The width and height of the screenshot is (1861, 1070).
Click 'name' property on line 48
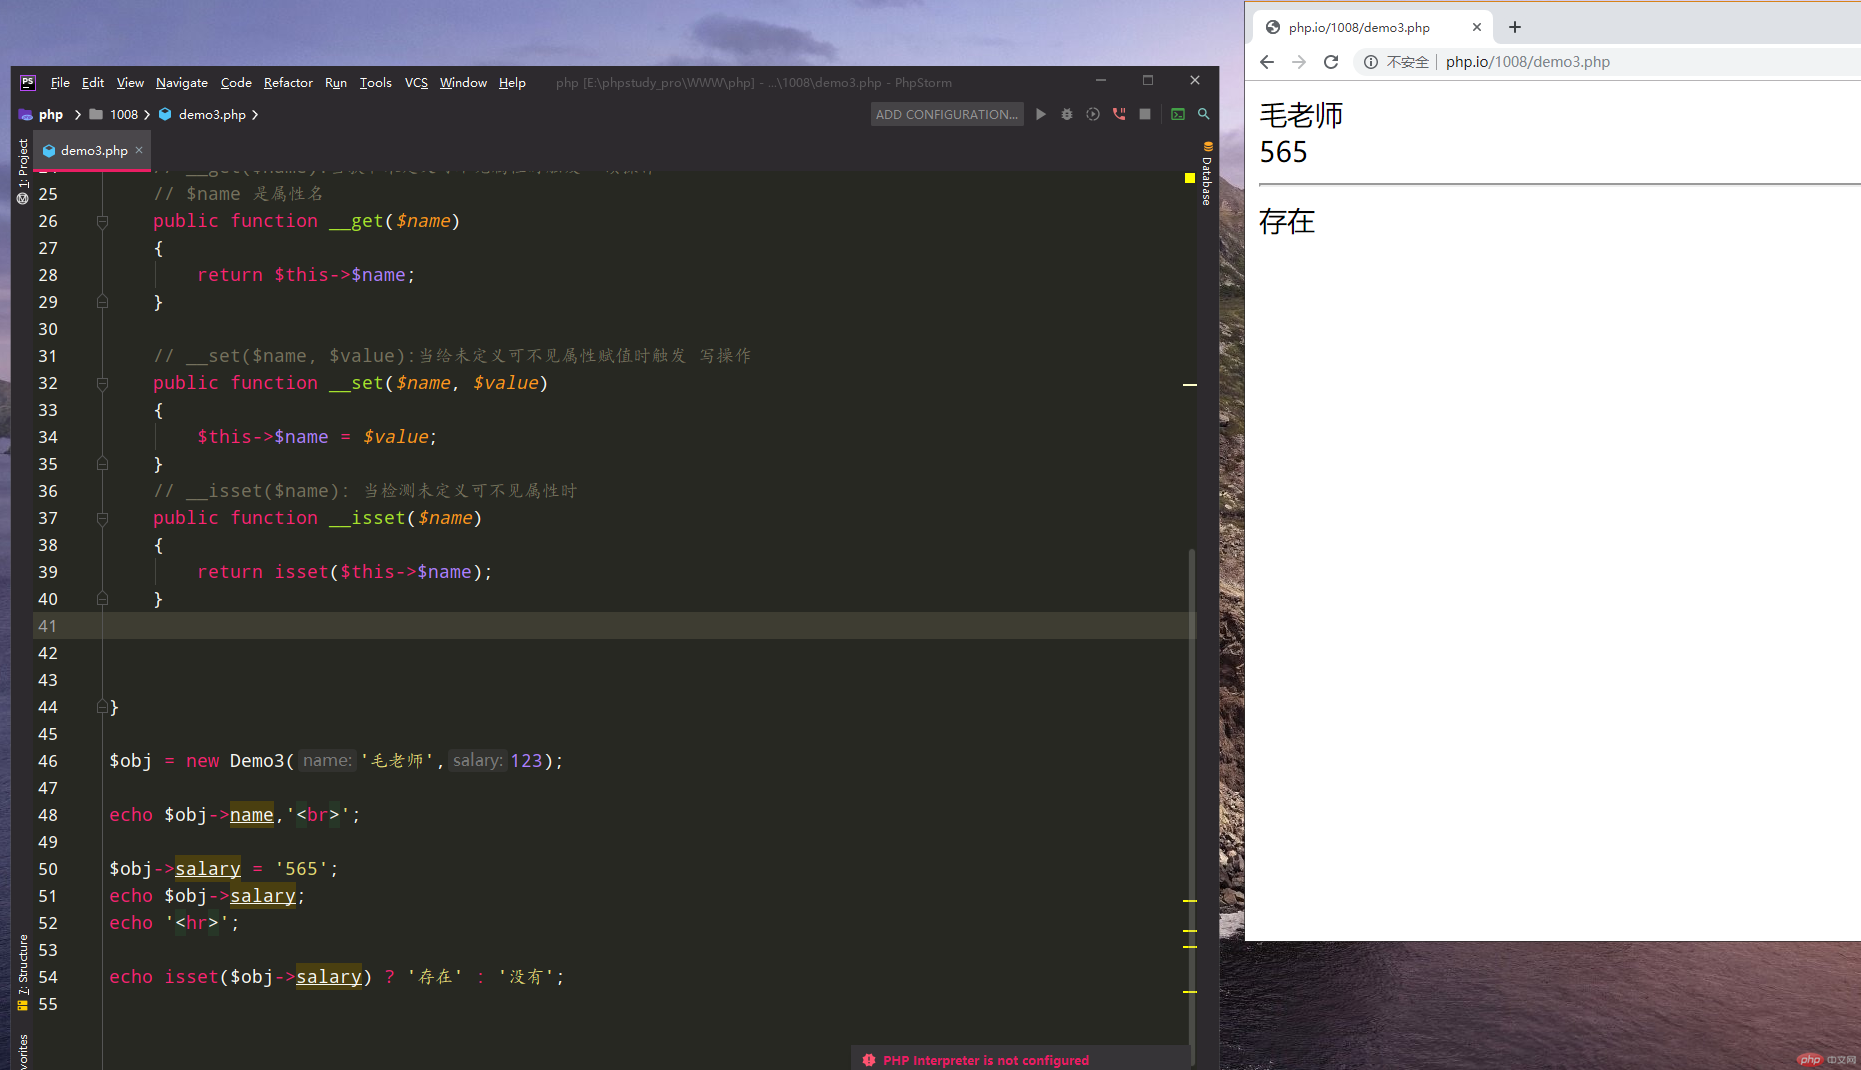tap(252, 815)
